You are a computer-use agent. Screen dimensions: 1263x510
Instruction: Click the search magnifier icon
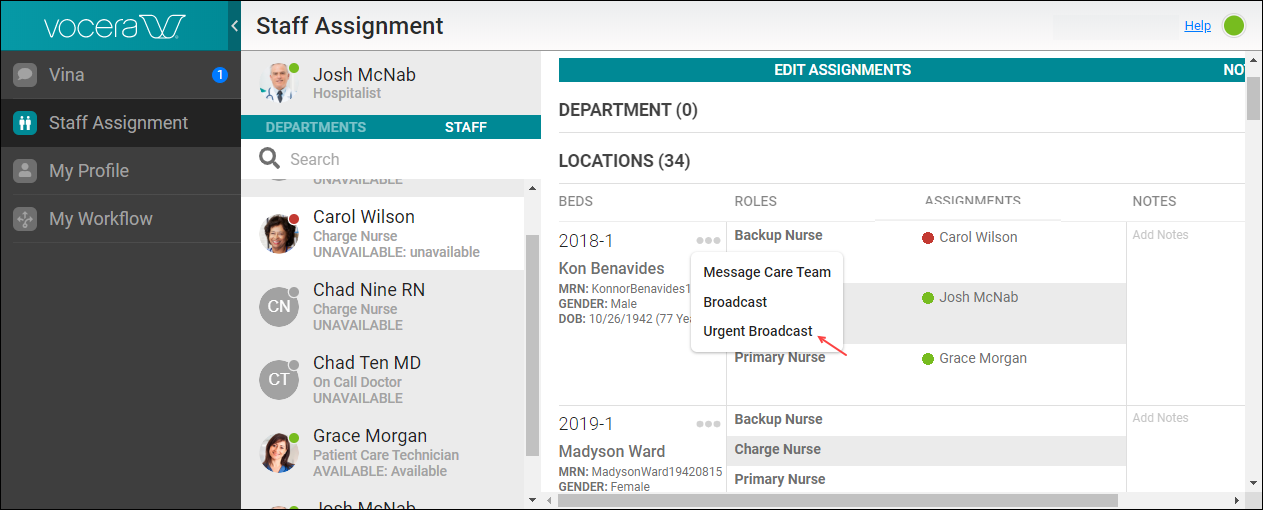tap(268, 159)
